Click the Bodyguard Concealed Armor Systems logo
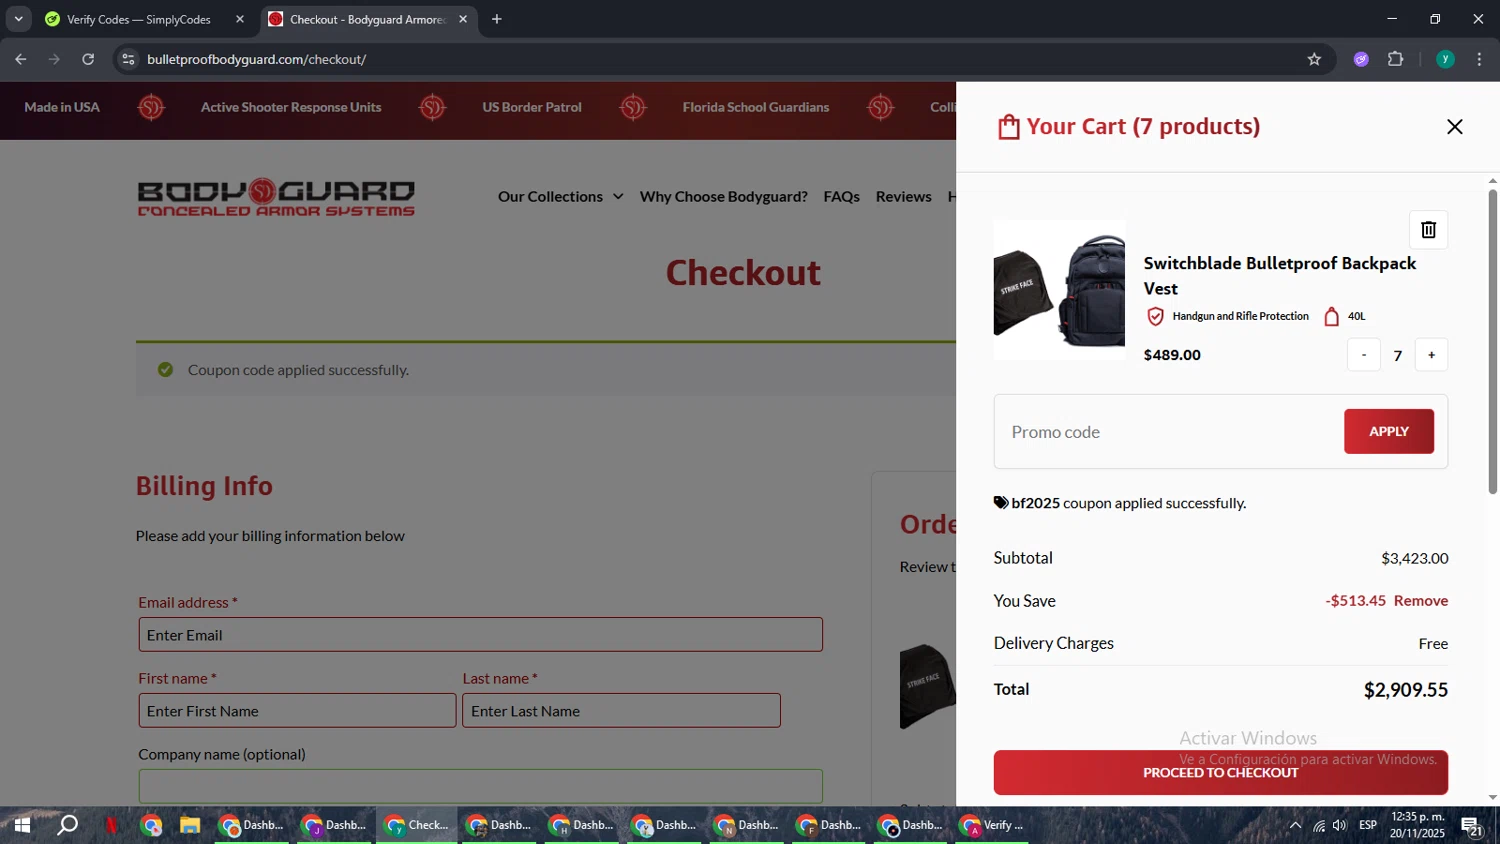 [276, 197]
